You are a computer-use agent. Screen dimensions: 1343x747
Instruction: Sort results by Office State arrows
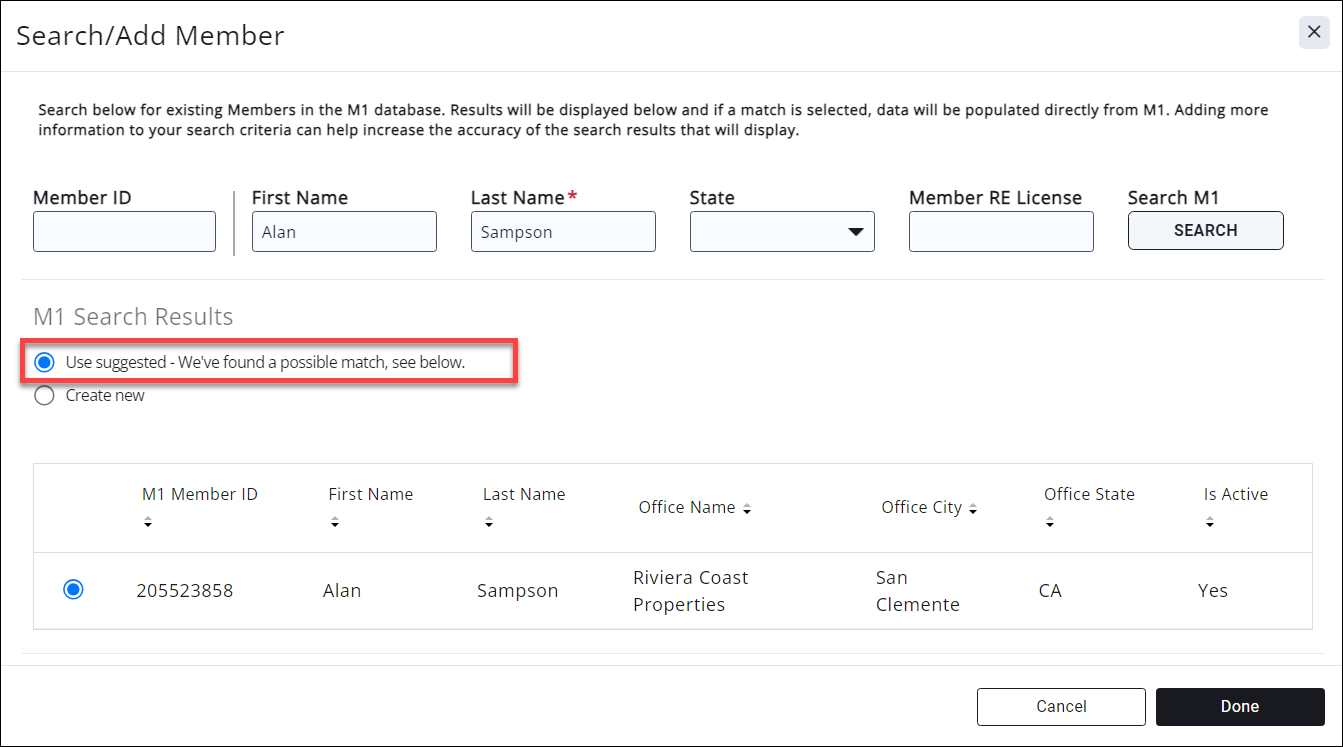pos(1050,522)
